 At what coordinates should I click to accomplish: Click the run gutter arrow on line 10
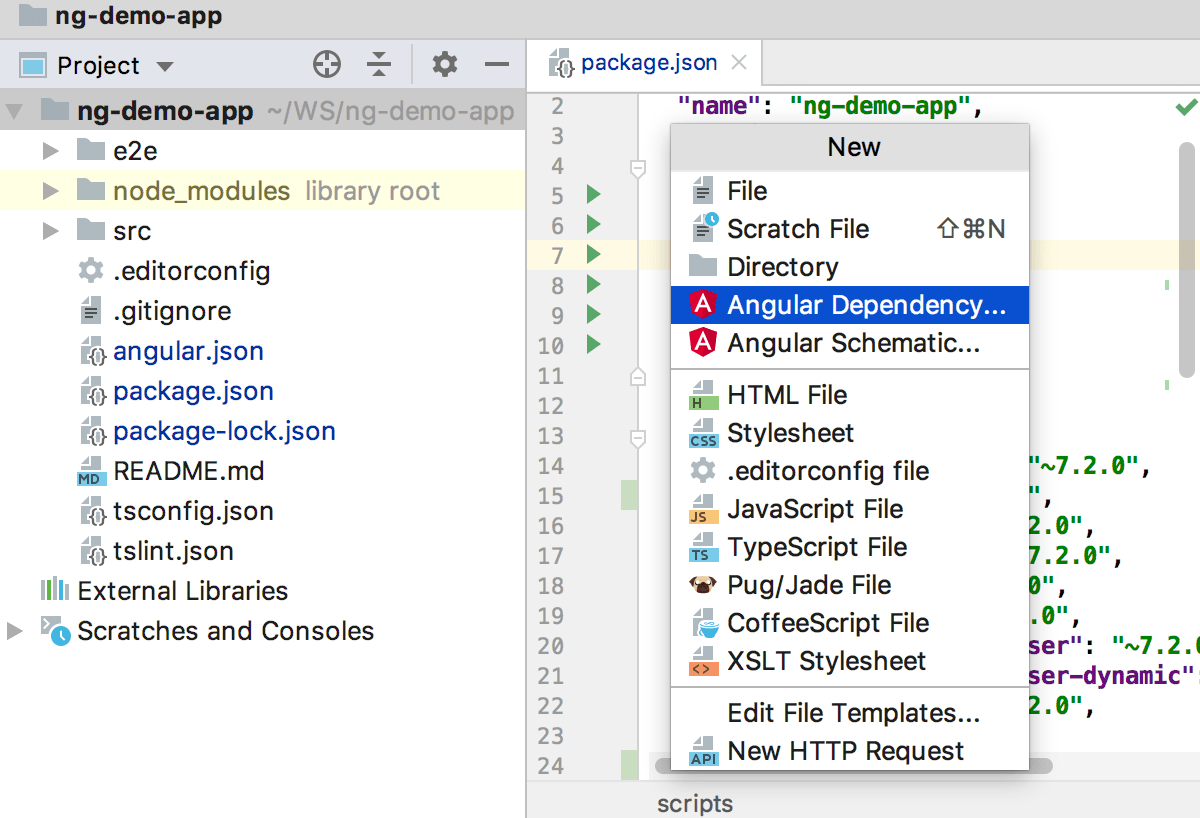click(x=593, y=345)
